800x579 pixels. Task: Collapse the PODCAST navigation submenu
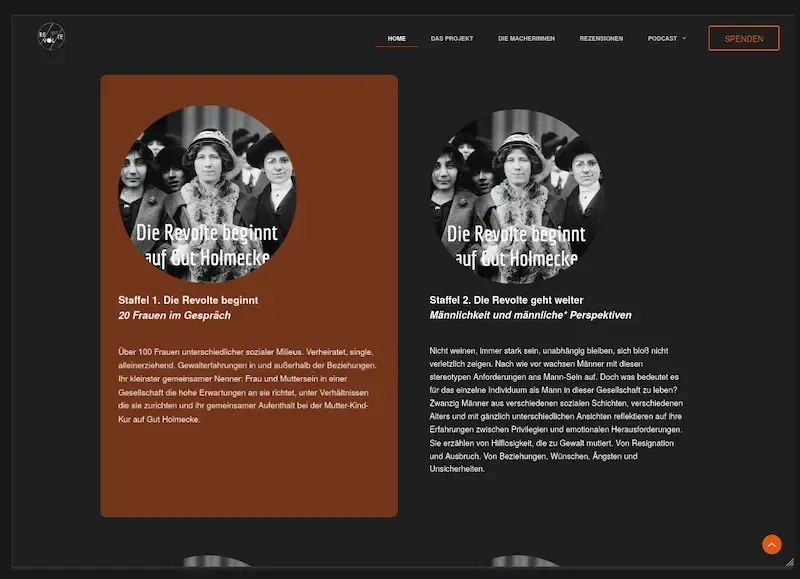click(663, 38)
